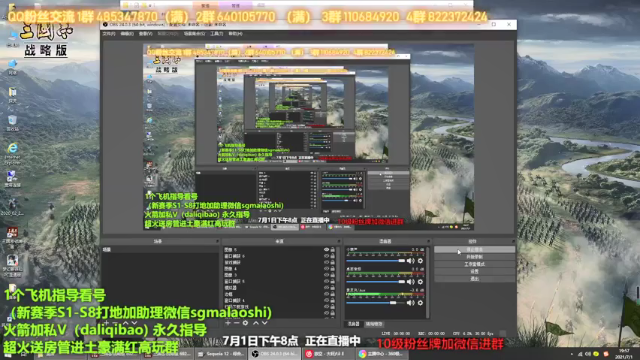Switch to OBS 24.0.3 taskbar button
The height and width of the screenshot is (360, 640).
pos(275,354)
